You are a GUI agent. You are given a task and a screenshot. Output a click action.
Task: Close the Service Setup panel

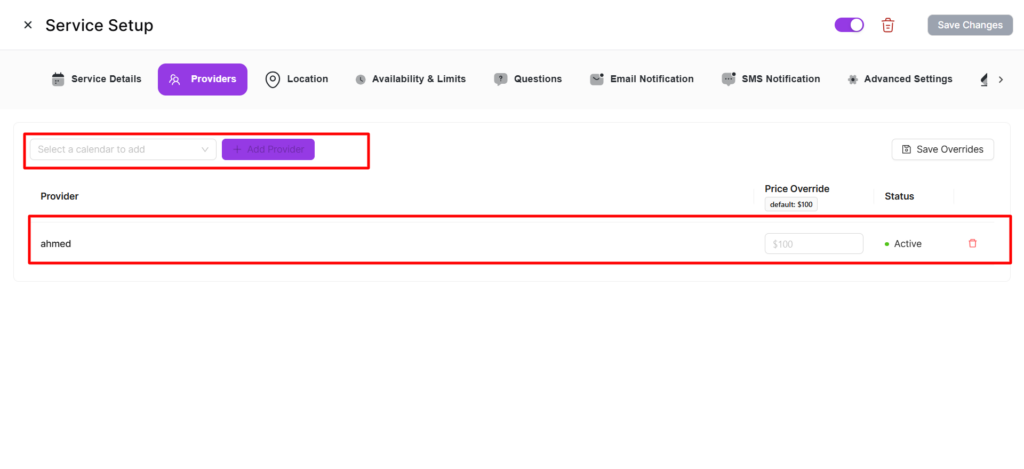(27, 25)
